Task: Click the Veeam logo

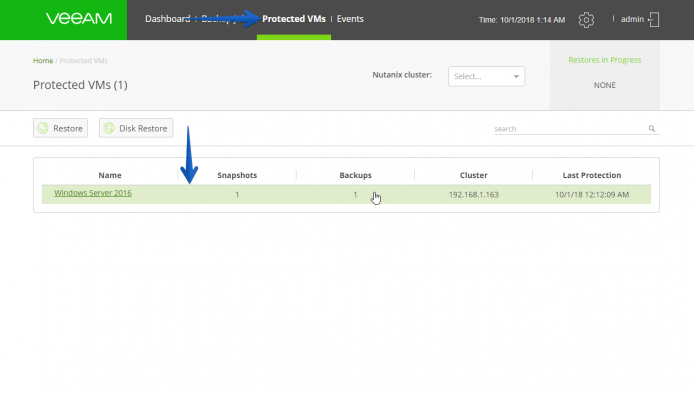Action: click(79, 19)
